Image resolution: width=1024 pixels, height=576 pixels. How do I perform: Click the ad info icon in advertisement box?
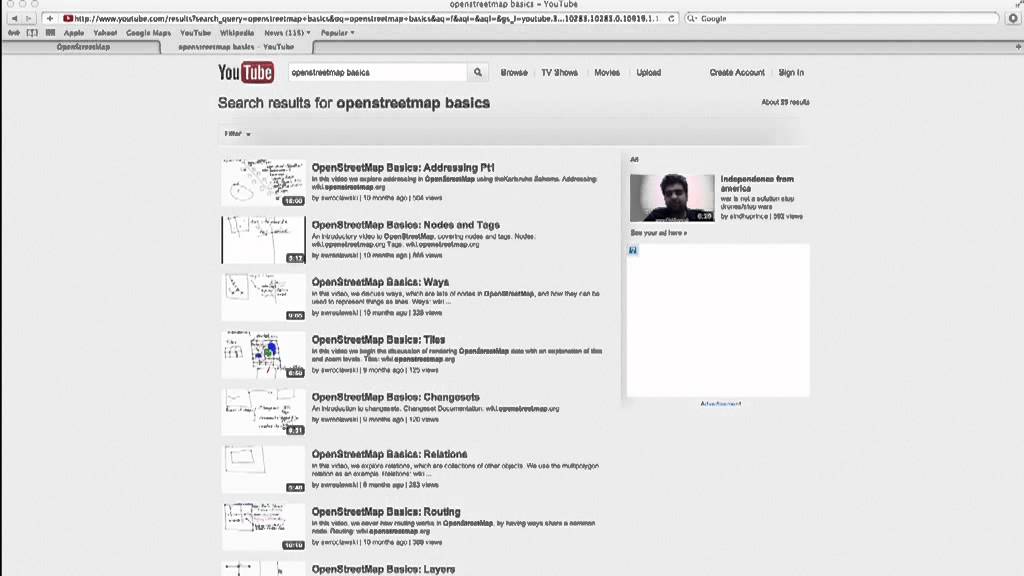click(x=633, y=250)
